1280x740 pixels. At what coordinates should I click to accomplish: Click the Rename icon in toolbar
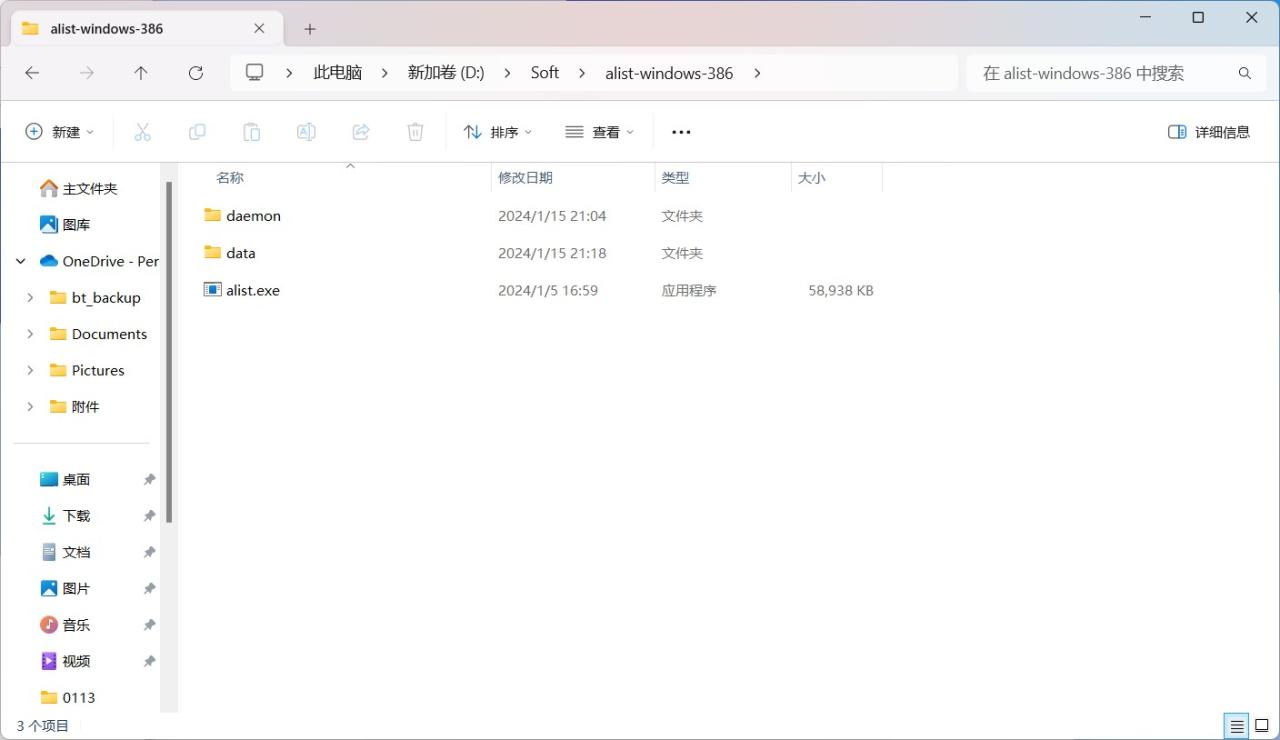[306, 132]
